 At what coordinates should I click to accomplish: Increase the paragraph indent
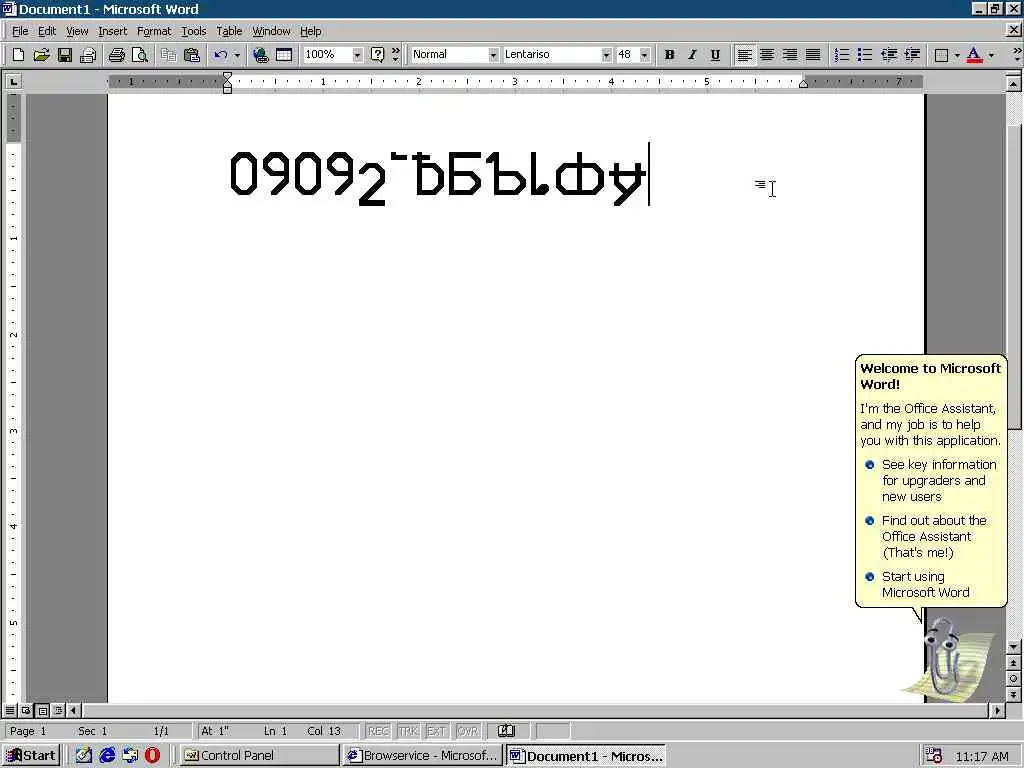click(x=912, y=55)
